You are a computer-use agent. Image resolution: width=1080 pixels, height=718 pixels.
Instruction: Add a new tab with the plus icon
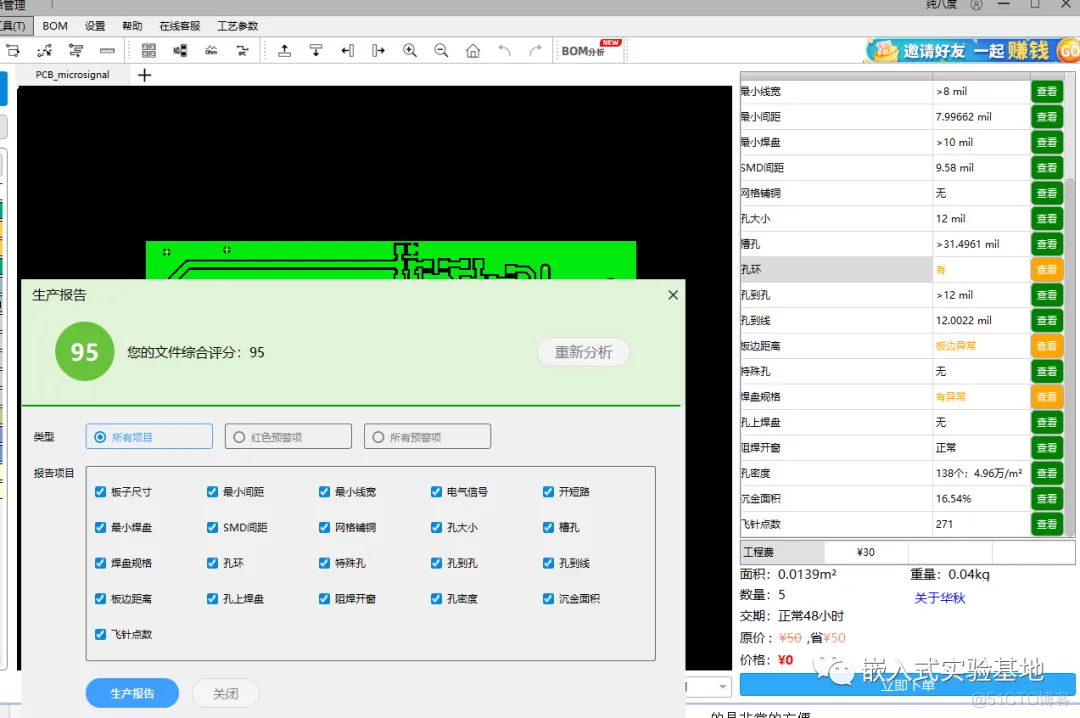145,74
